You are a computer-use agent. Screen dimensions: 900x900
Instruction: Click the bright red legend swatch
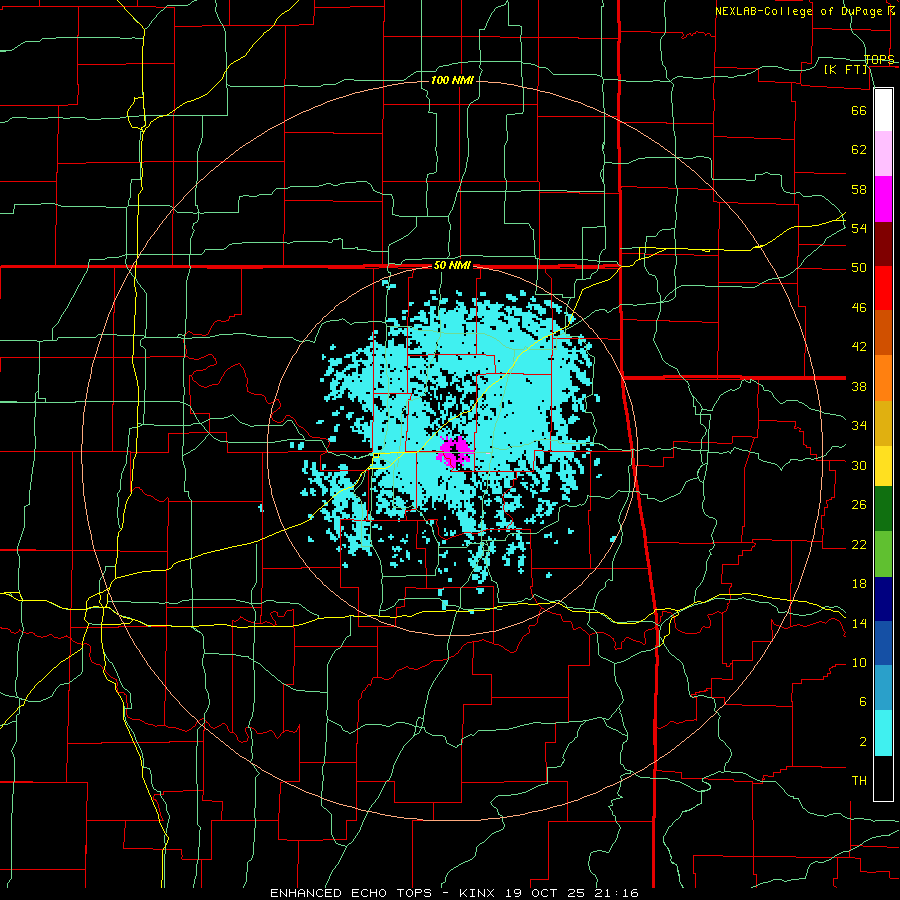[x=883, y=288]
